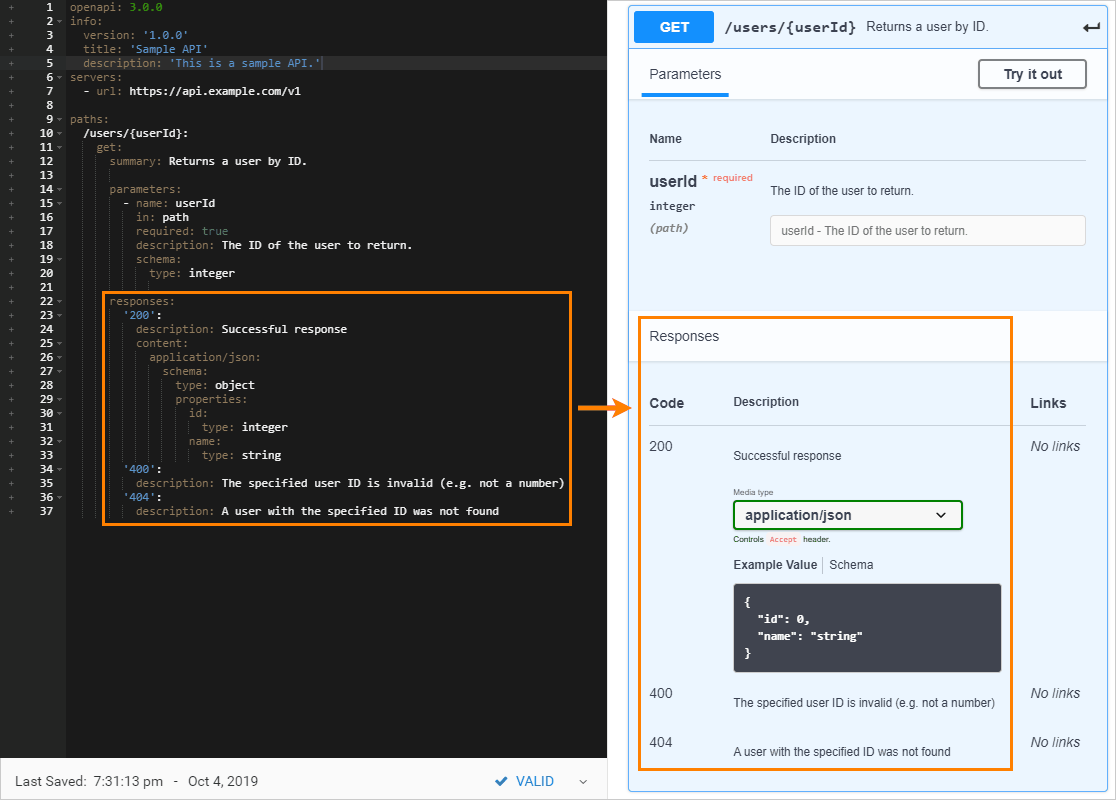Viewport: 1116px width, 800px height.
Task: Switch to the Schema tab
Action: (851, 565)
